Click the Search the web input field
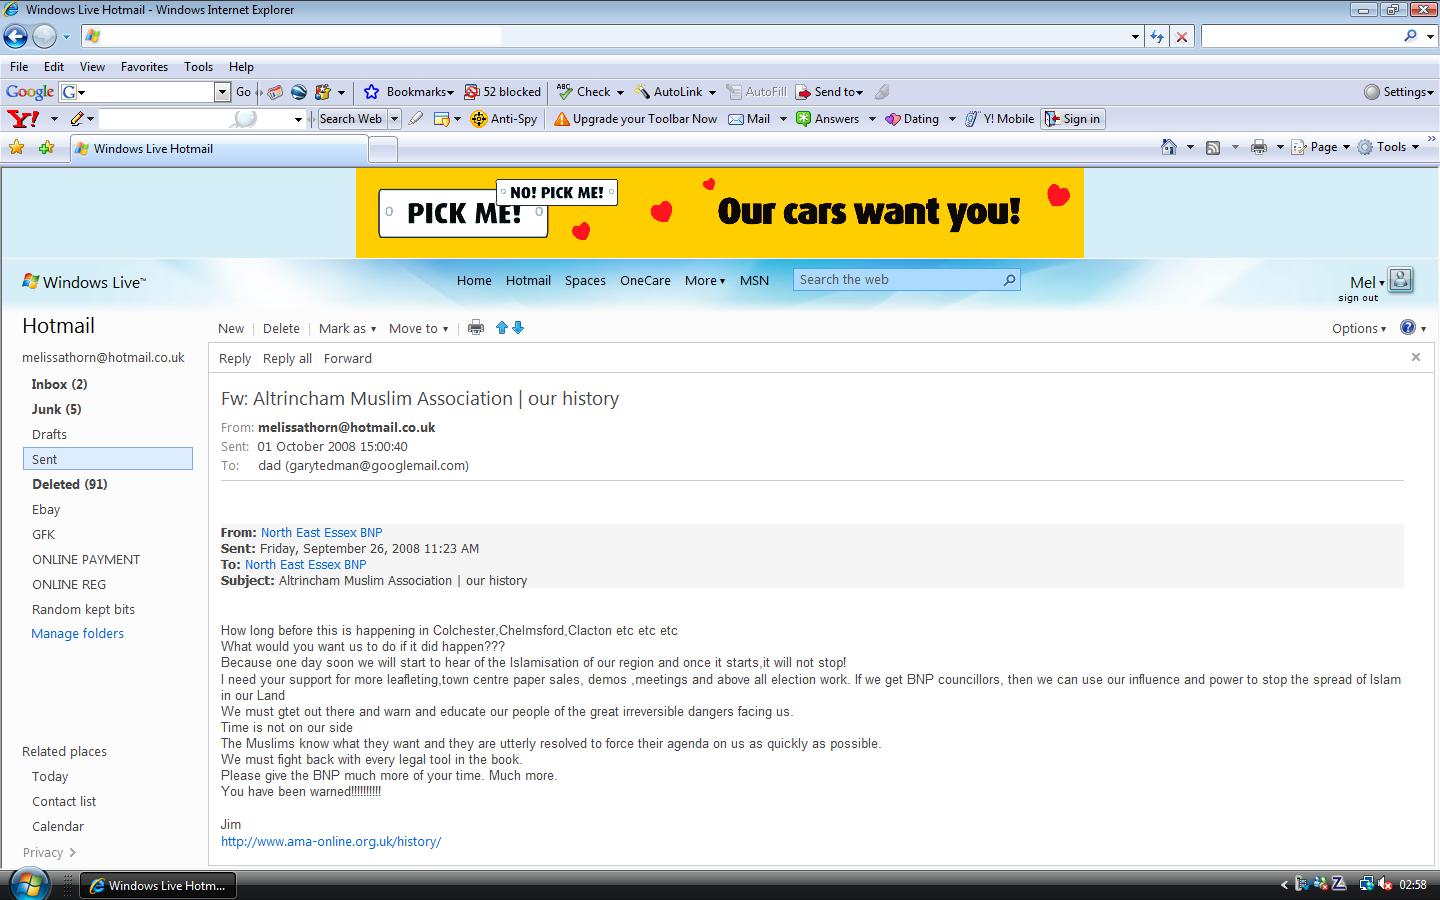 coord(897,280)
